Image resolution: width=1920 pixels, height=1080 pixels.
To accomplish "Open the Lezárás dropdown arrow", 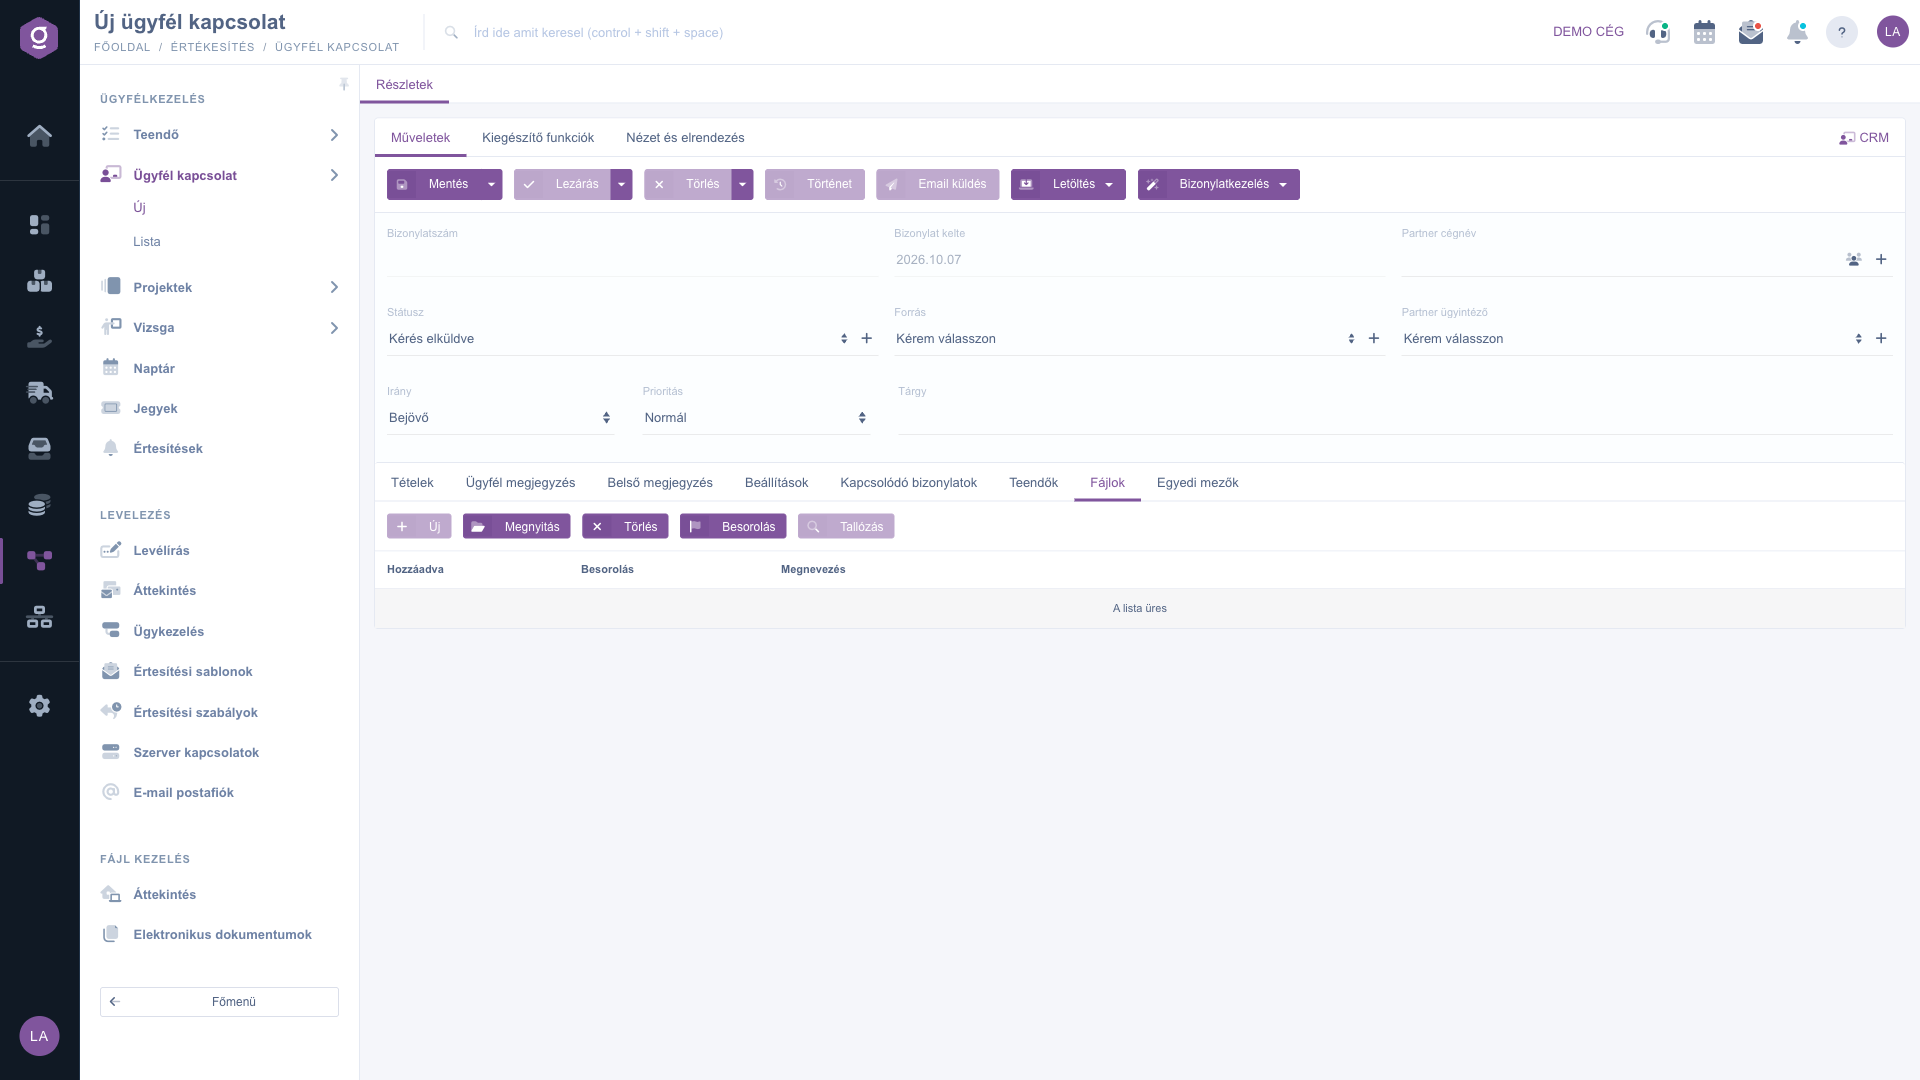I will pyautogui.click(x=621, y=184).
